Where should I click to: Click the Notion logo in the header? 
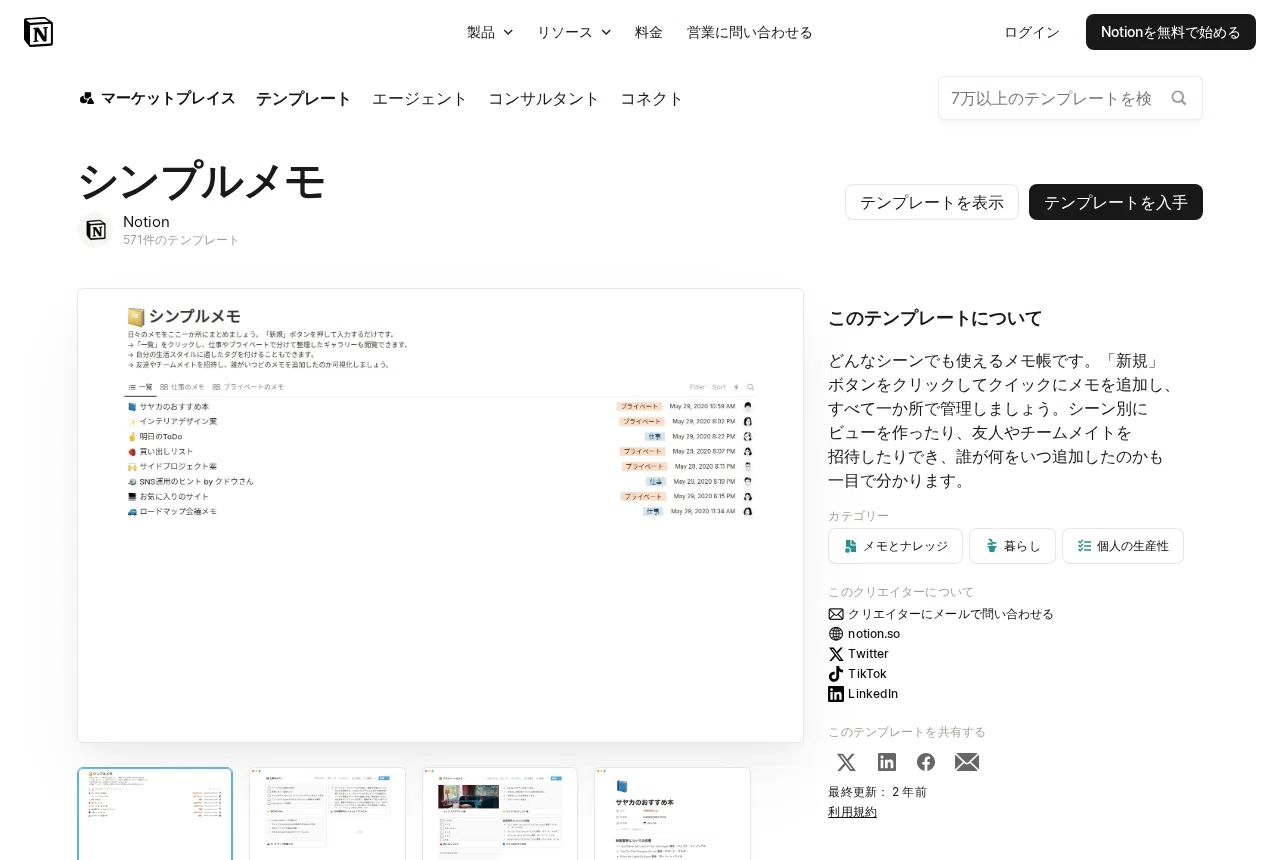coord(38,32)
